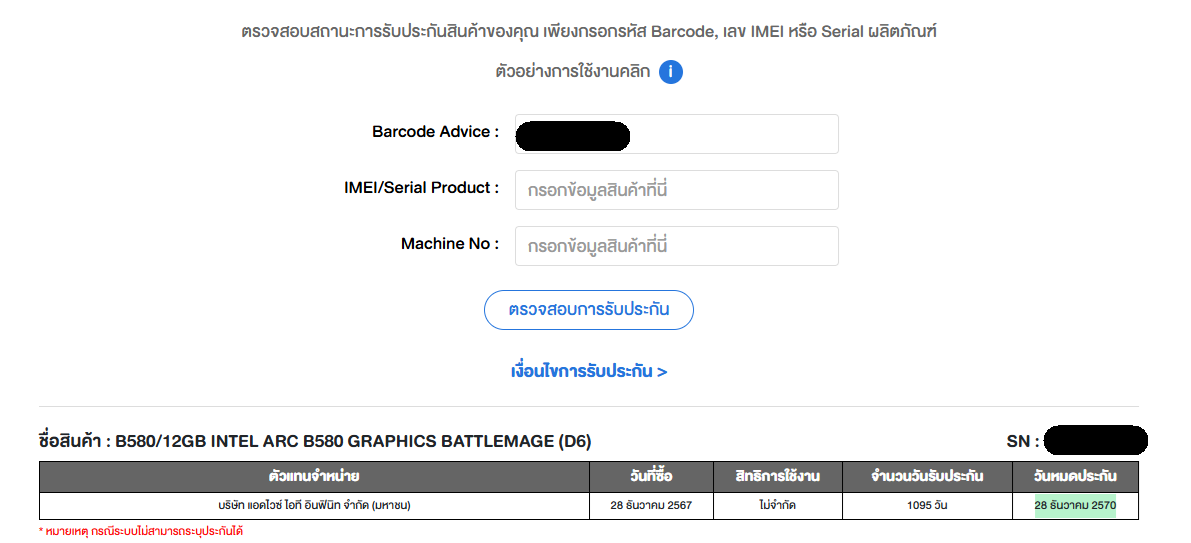1191x543 pixels.
Task: Click the ตัวแทนจำหน่าย column header
Action: click(314, 476)
